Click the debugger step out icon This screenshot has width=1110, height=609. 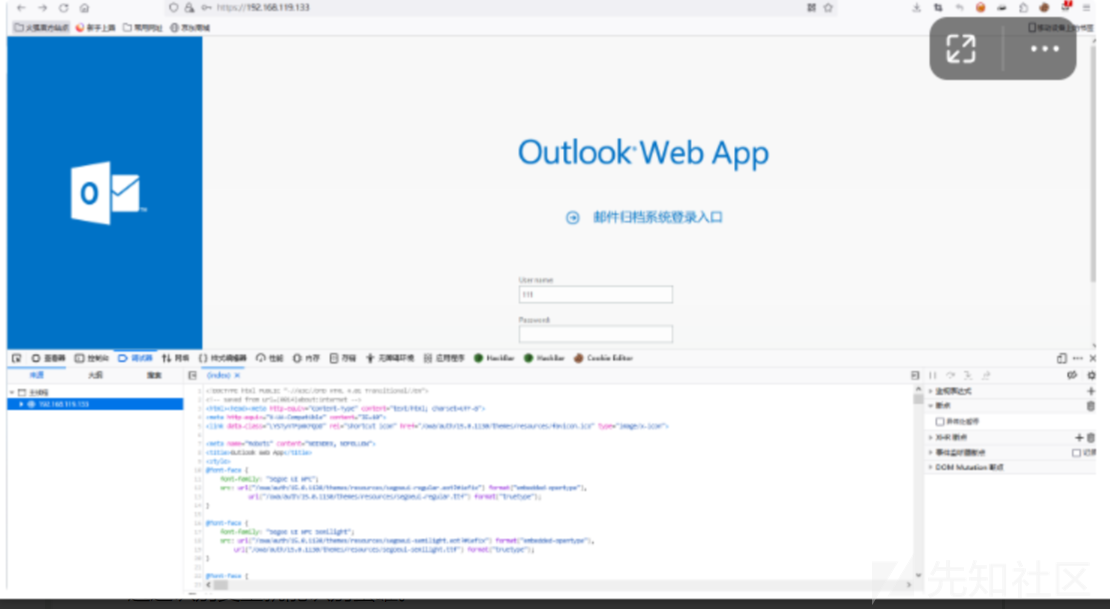pyautogui.click(x=986, y=375)
